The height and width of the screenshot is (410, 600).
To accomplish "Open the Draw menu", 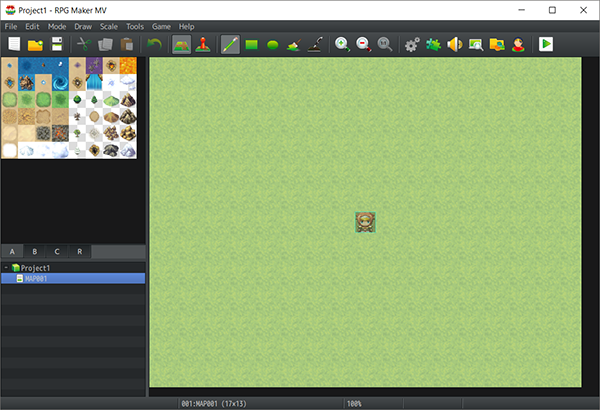I will (83, 26).
